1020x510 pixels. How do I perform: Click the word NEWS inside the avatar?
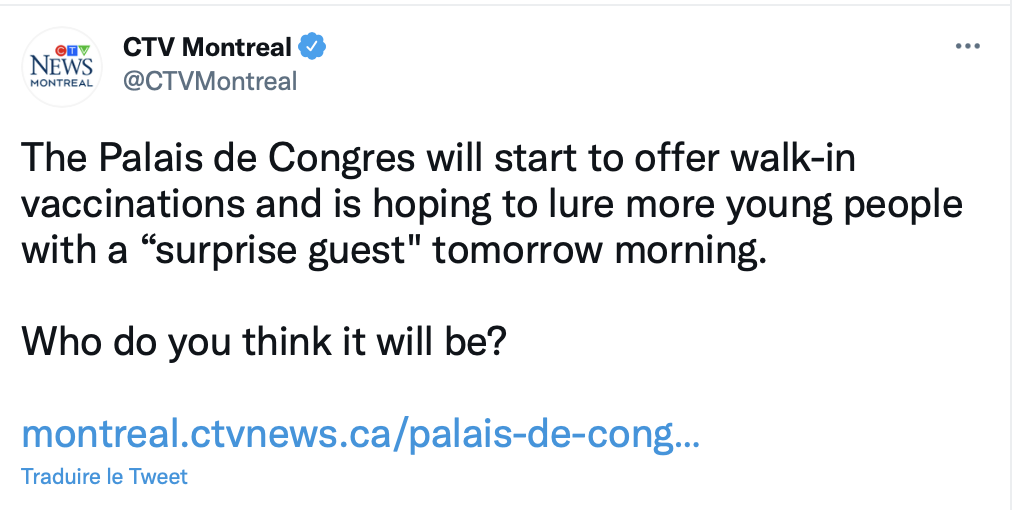click(x=62, y=66)
